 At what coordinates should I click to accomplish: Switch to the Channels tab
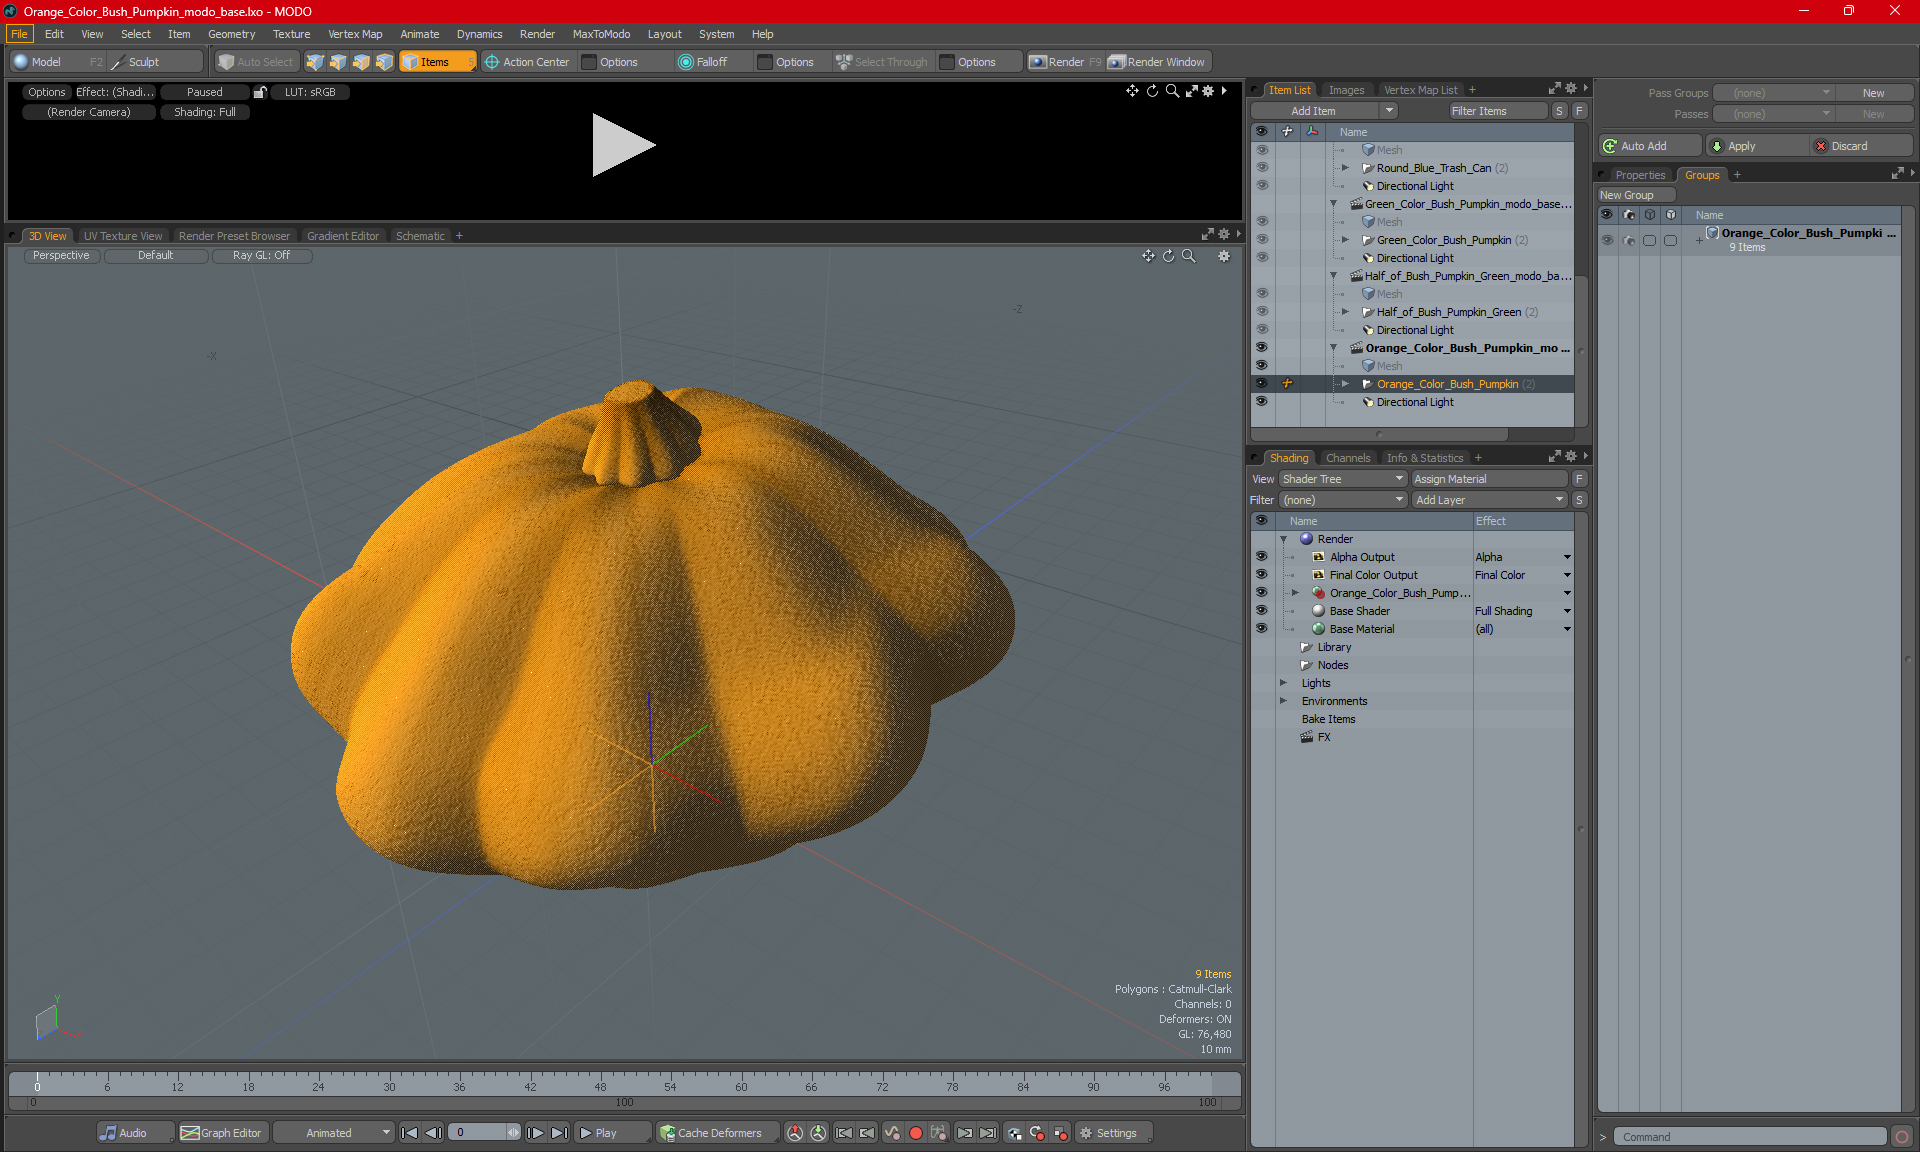[1348, 458]
